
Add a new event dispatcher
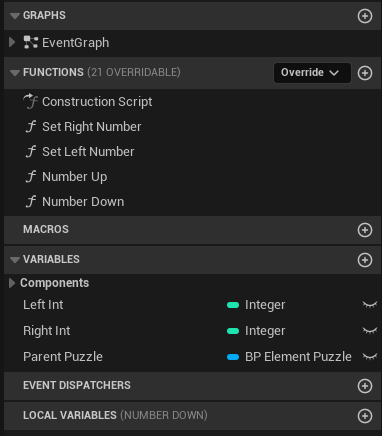click(365, 386)
